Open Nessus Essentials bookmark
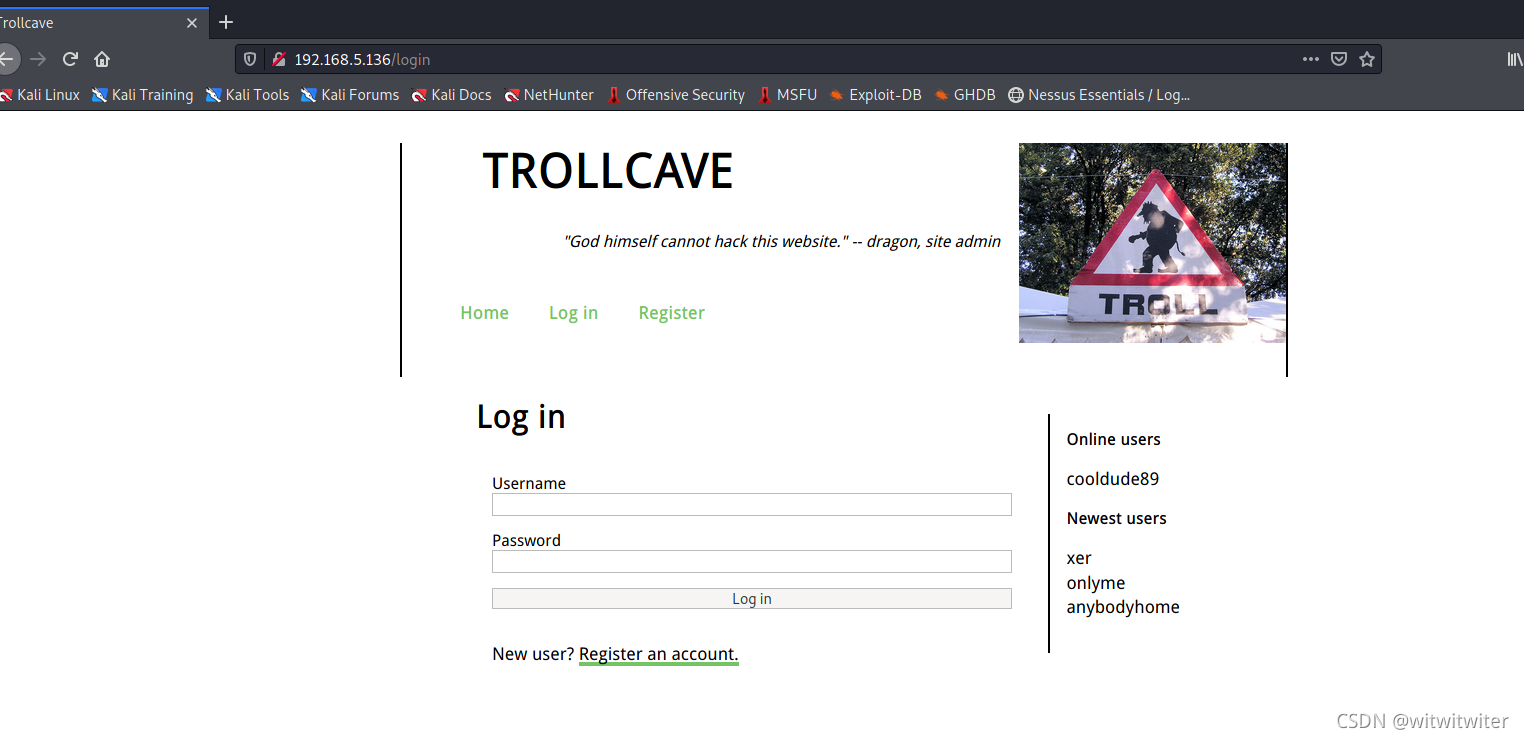Screen dimensions: 1524x739 point(1099,95)
